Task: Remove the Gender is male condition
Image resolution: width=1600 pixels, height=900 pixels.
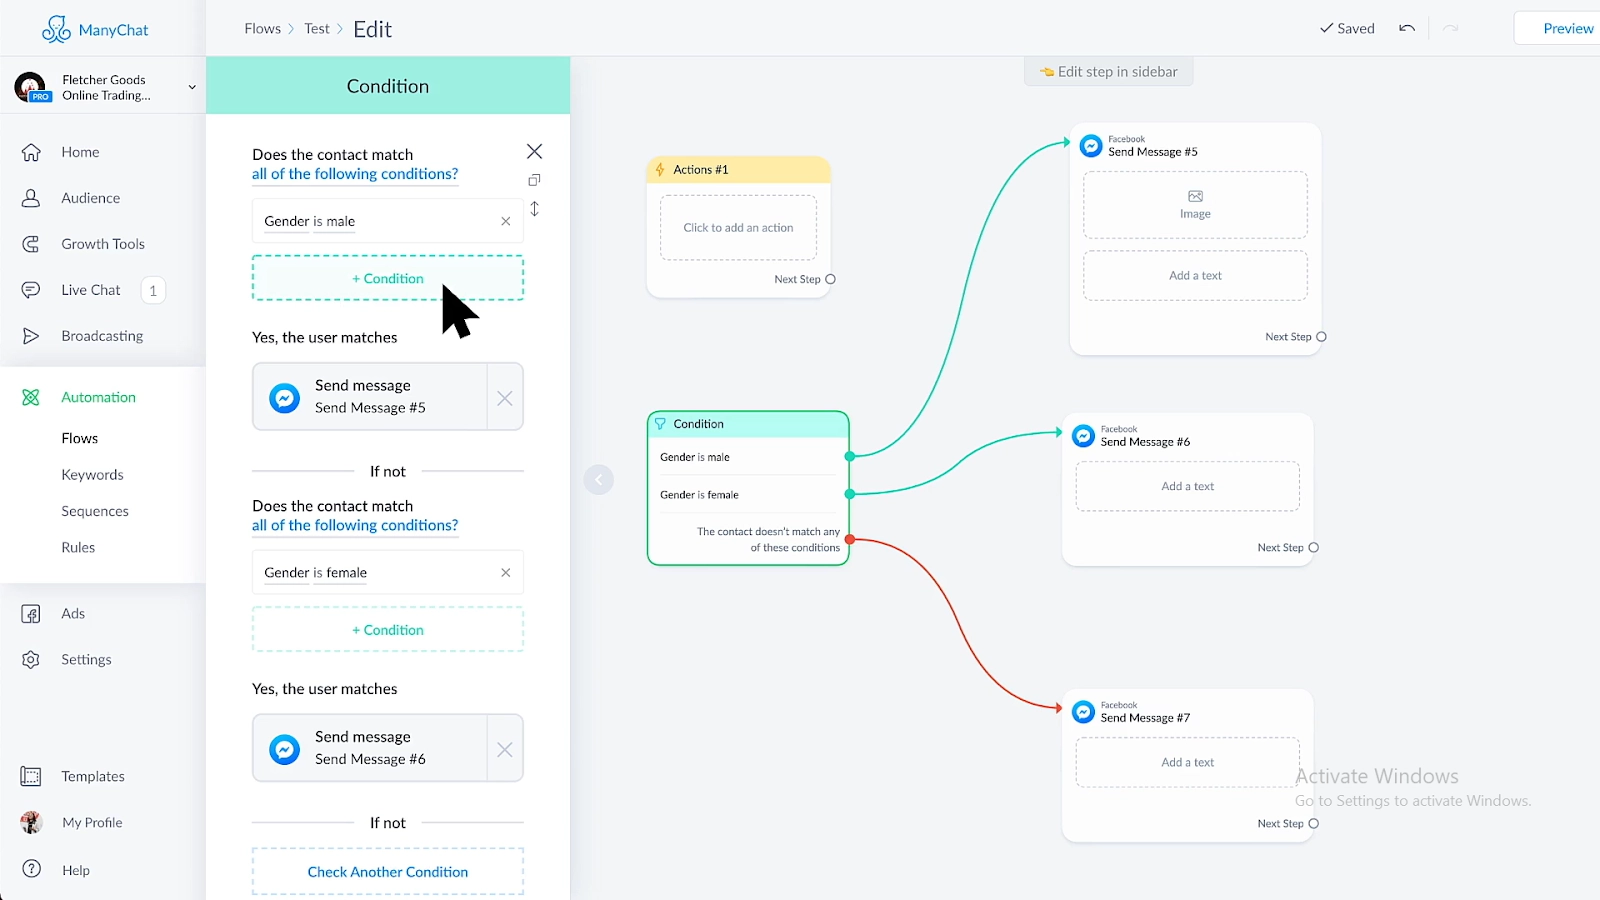Action: (505, 221)
